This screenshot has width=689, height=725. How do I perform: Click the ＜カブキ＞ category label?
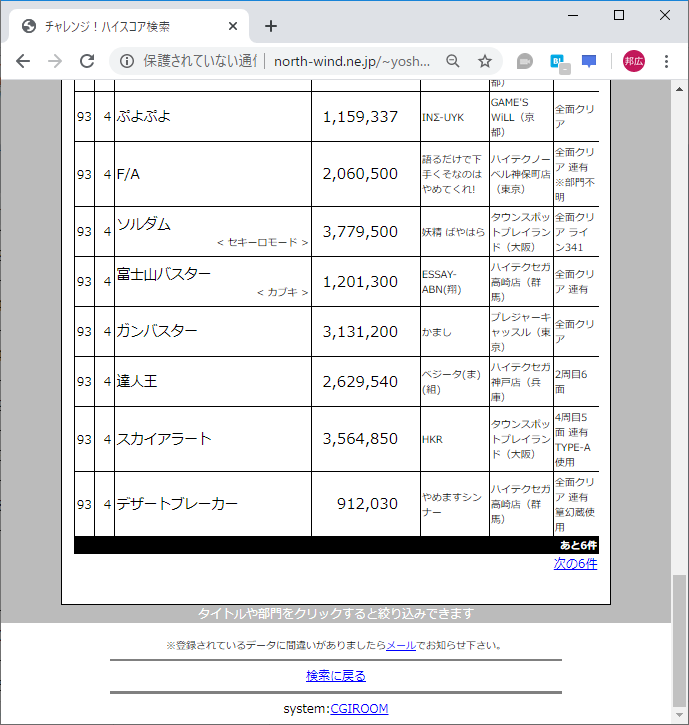click(283, 292)
